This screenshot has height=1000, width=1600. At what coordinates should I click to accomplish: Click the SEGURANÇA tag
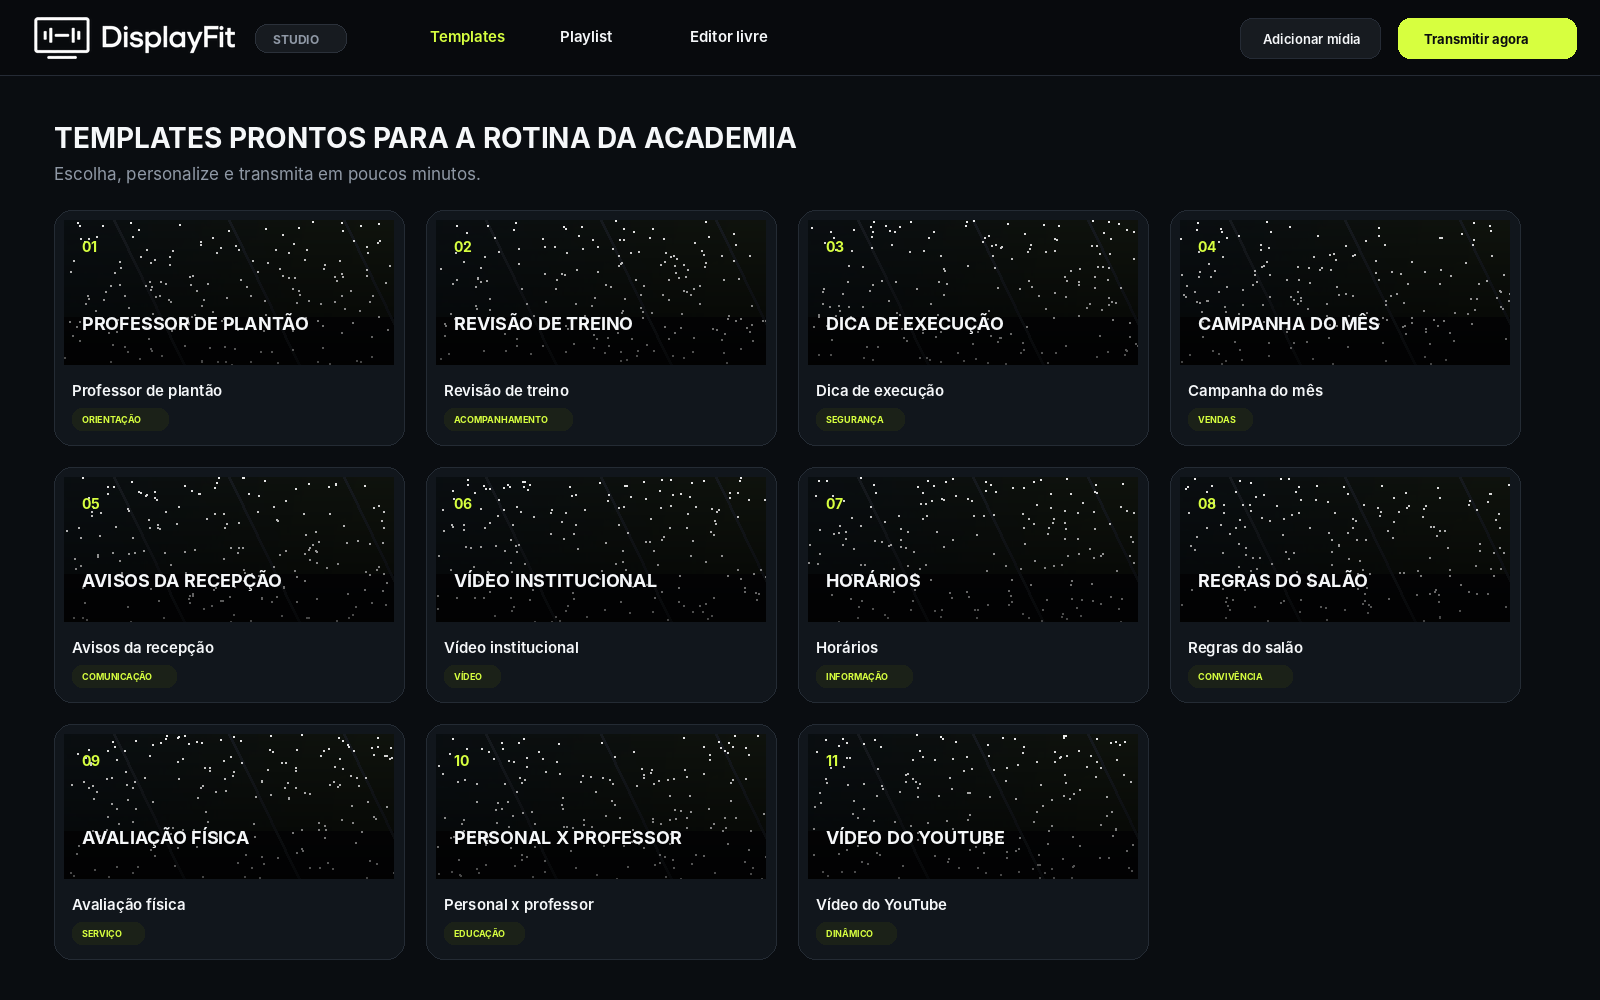click(x=860, y=420)
